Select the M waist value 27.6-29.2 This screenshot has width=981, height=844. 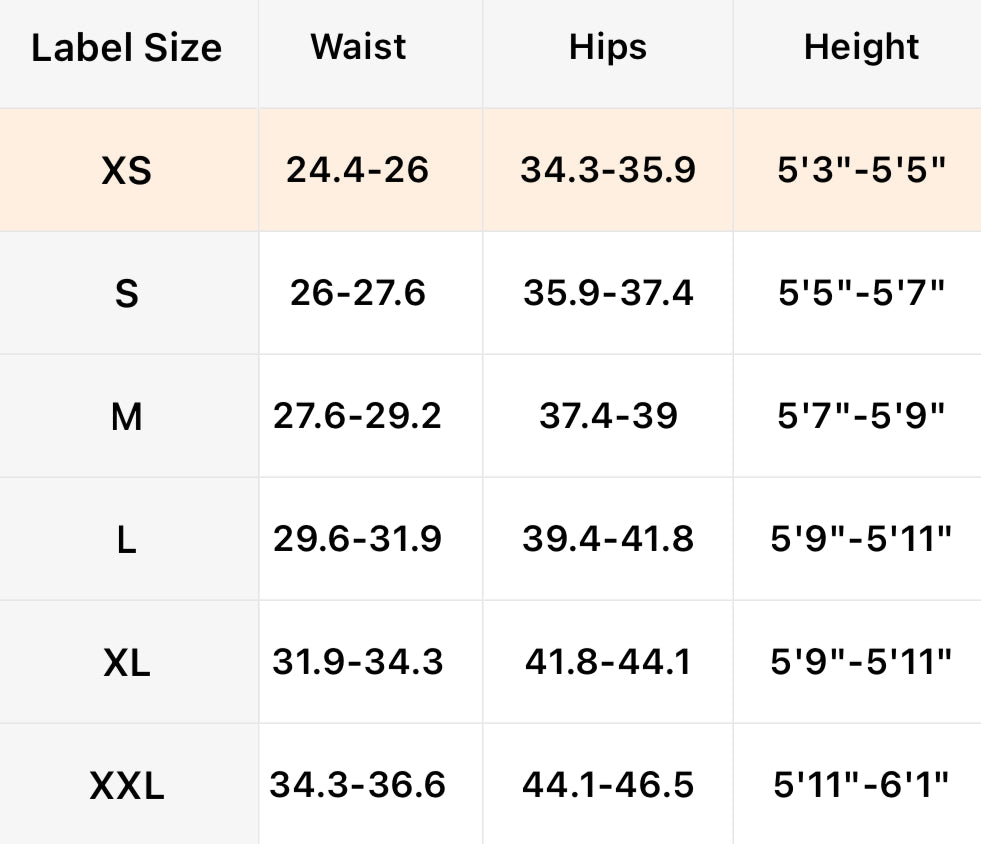pos(358,417)
